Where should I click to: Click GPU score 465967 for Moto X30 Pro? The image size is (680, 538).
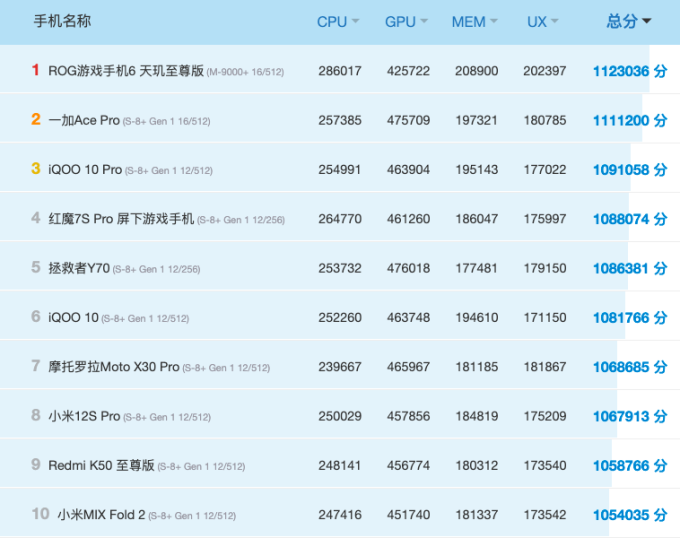(x=408, y=367)
